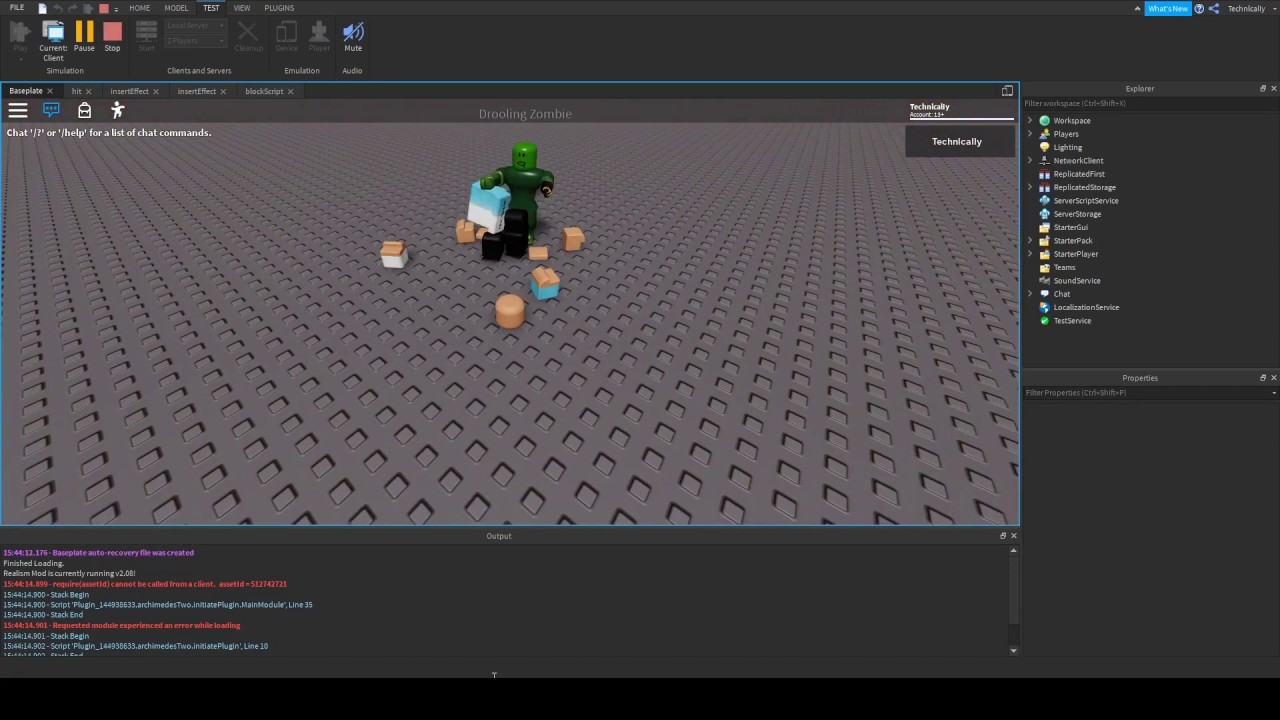Image resolution: width=1280 pixels, height=720 pixels.
Task: Switch to the HOME ribbon tab
Action: [x=139, y=8]
